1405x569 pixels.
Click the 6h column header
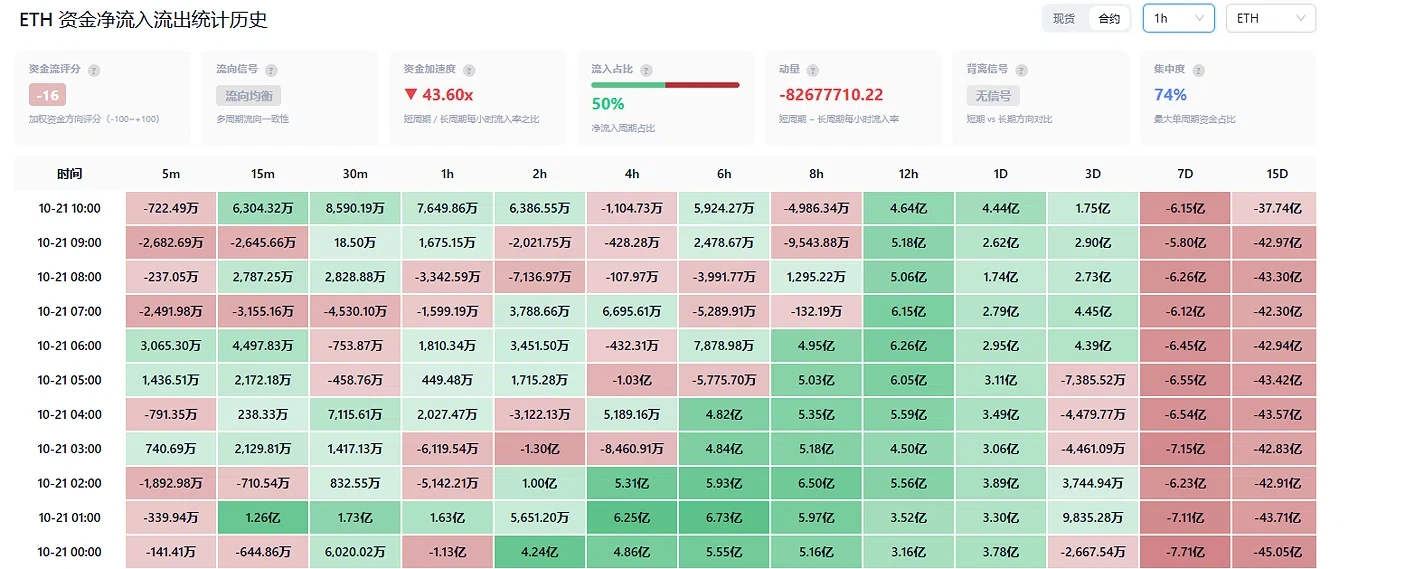(724, 174)
